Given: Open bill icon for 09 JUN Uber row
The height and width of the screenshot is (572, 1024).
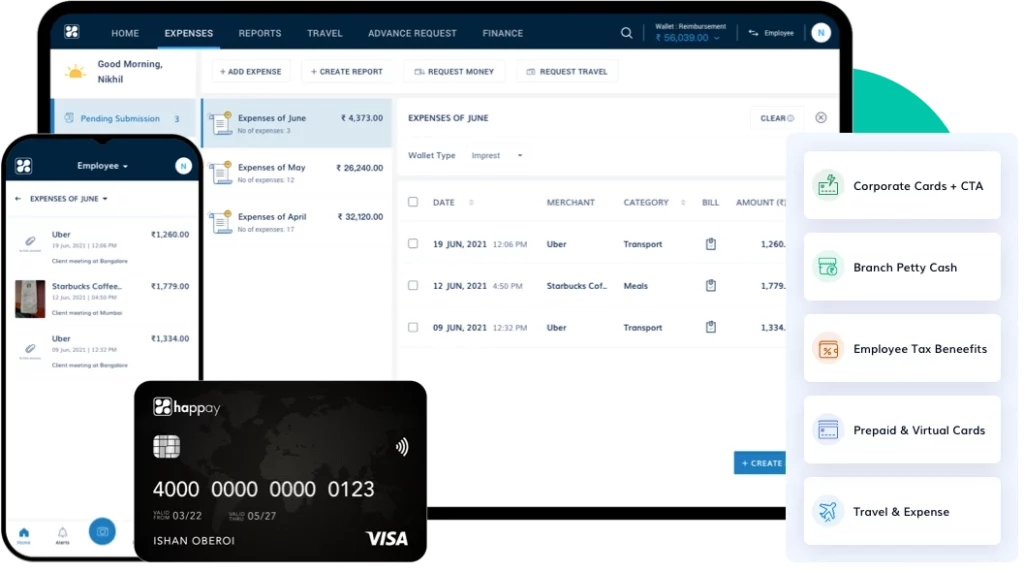Looking at the screenshot, I should click(x=711, y=327).
